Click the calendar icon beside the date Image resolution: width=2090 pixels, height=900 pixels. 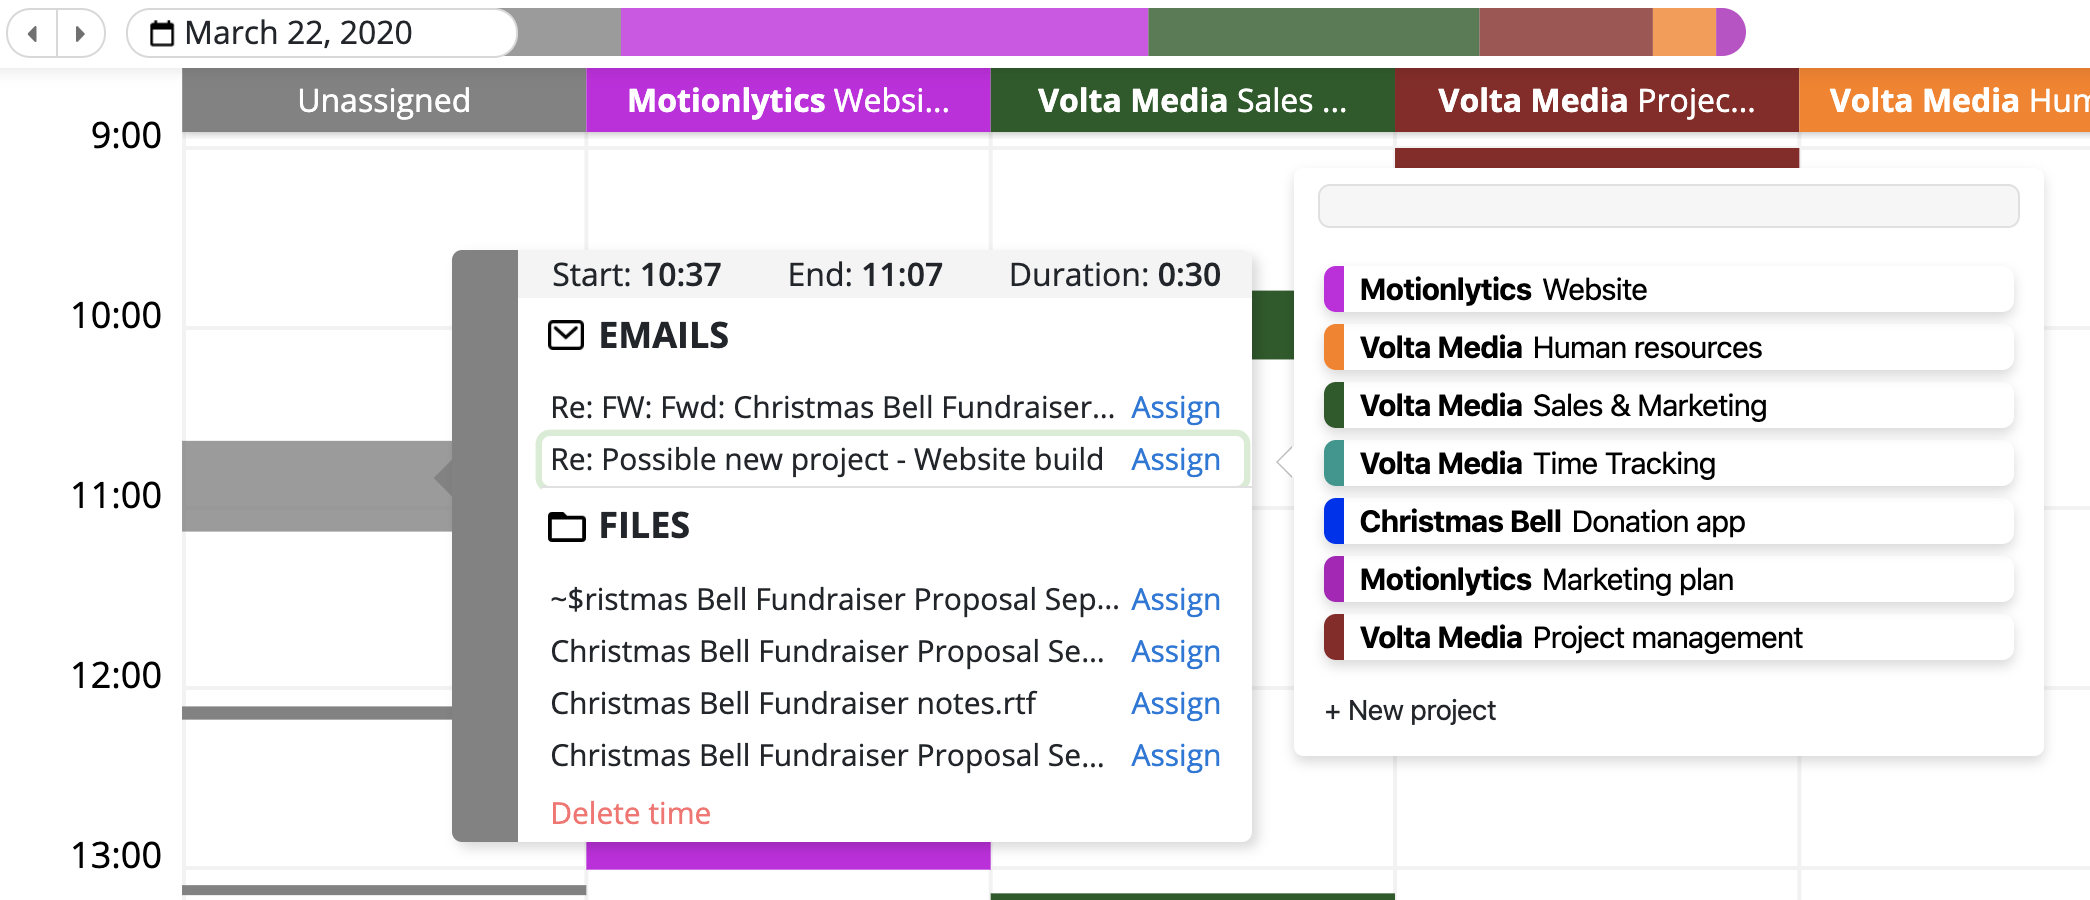[x=162, y=34]
